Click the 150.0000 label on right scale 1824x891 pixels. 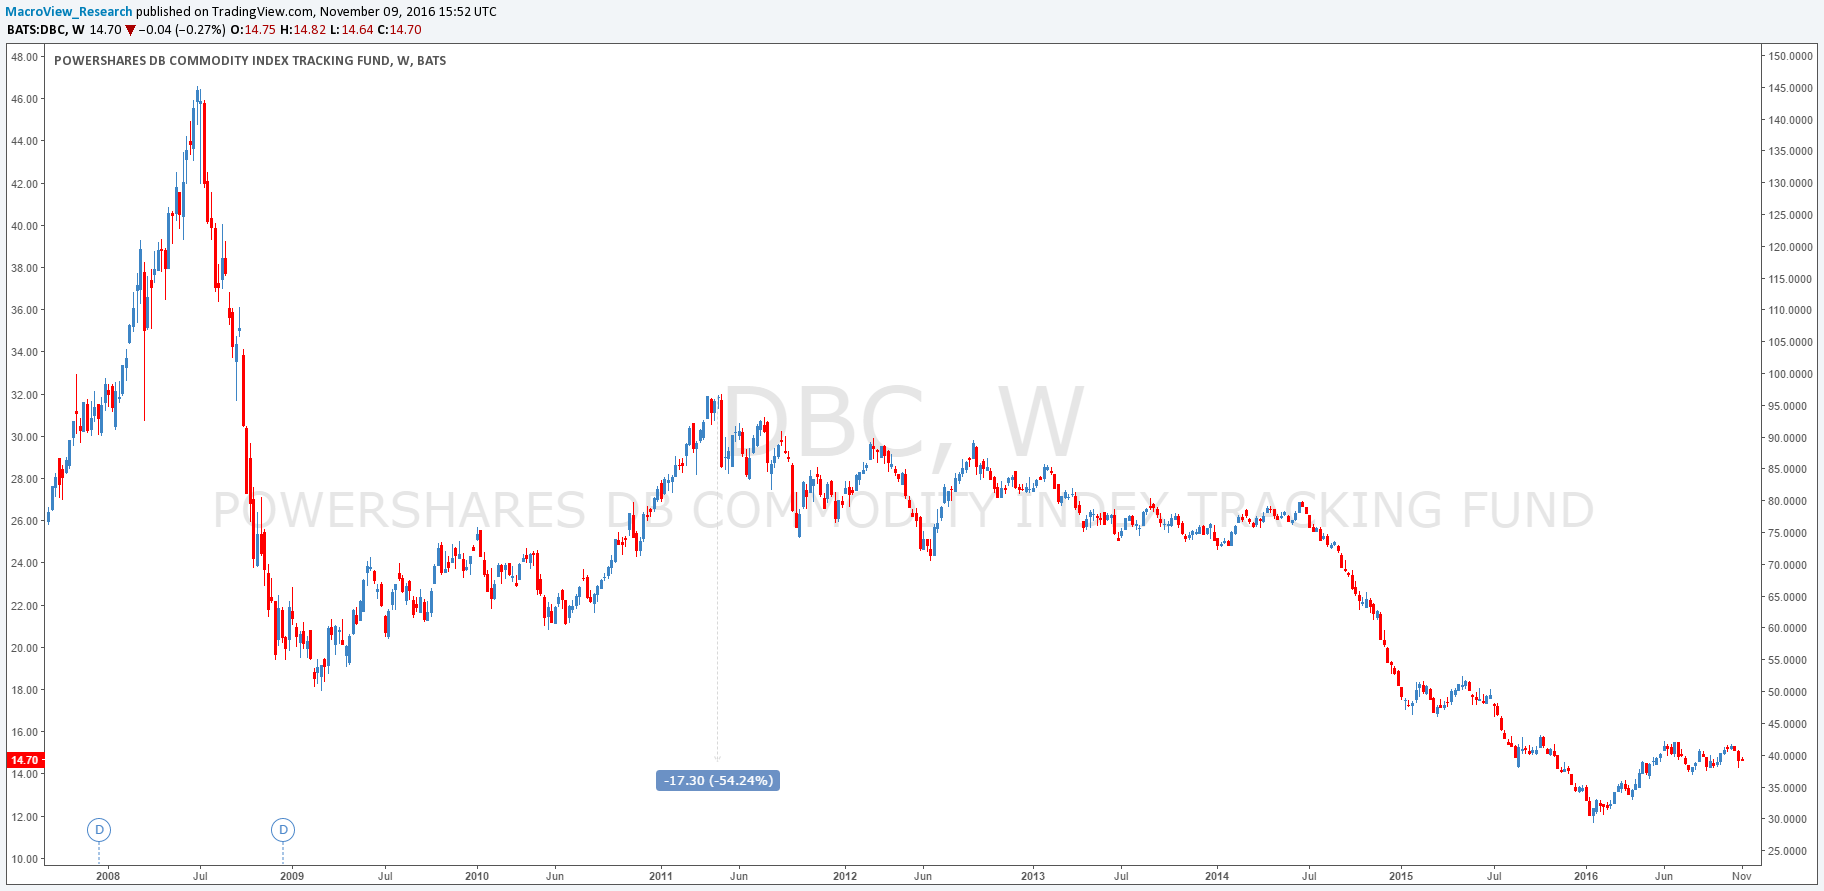[1790, 56]
